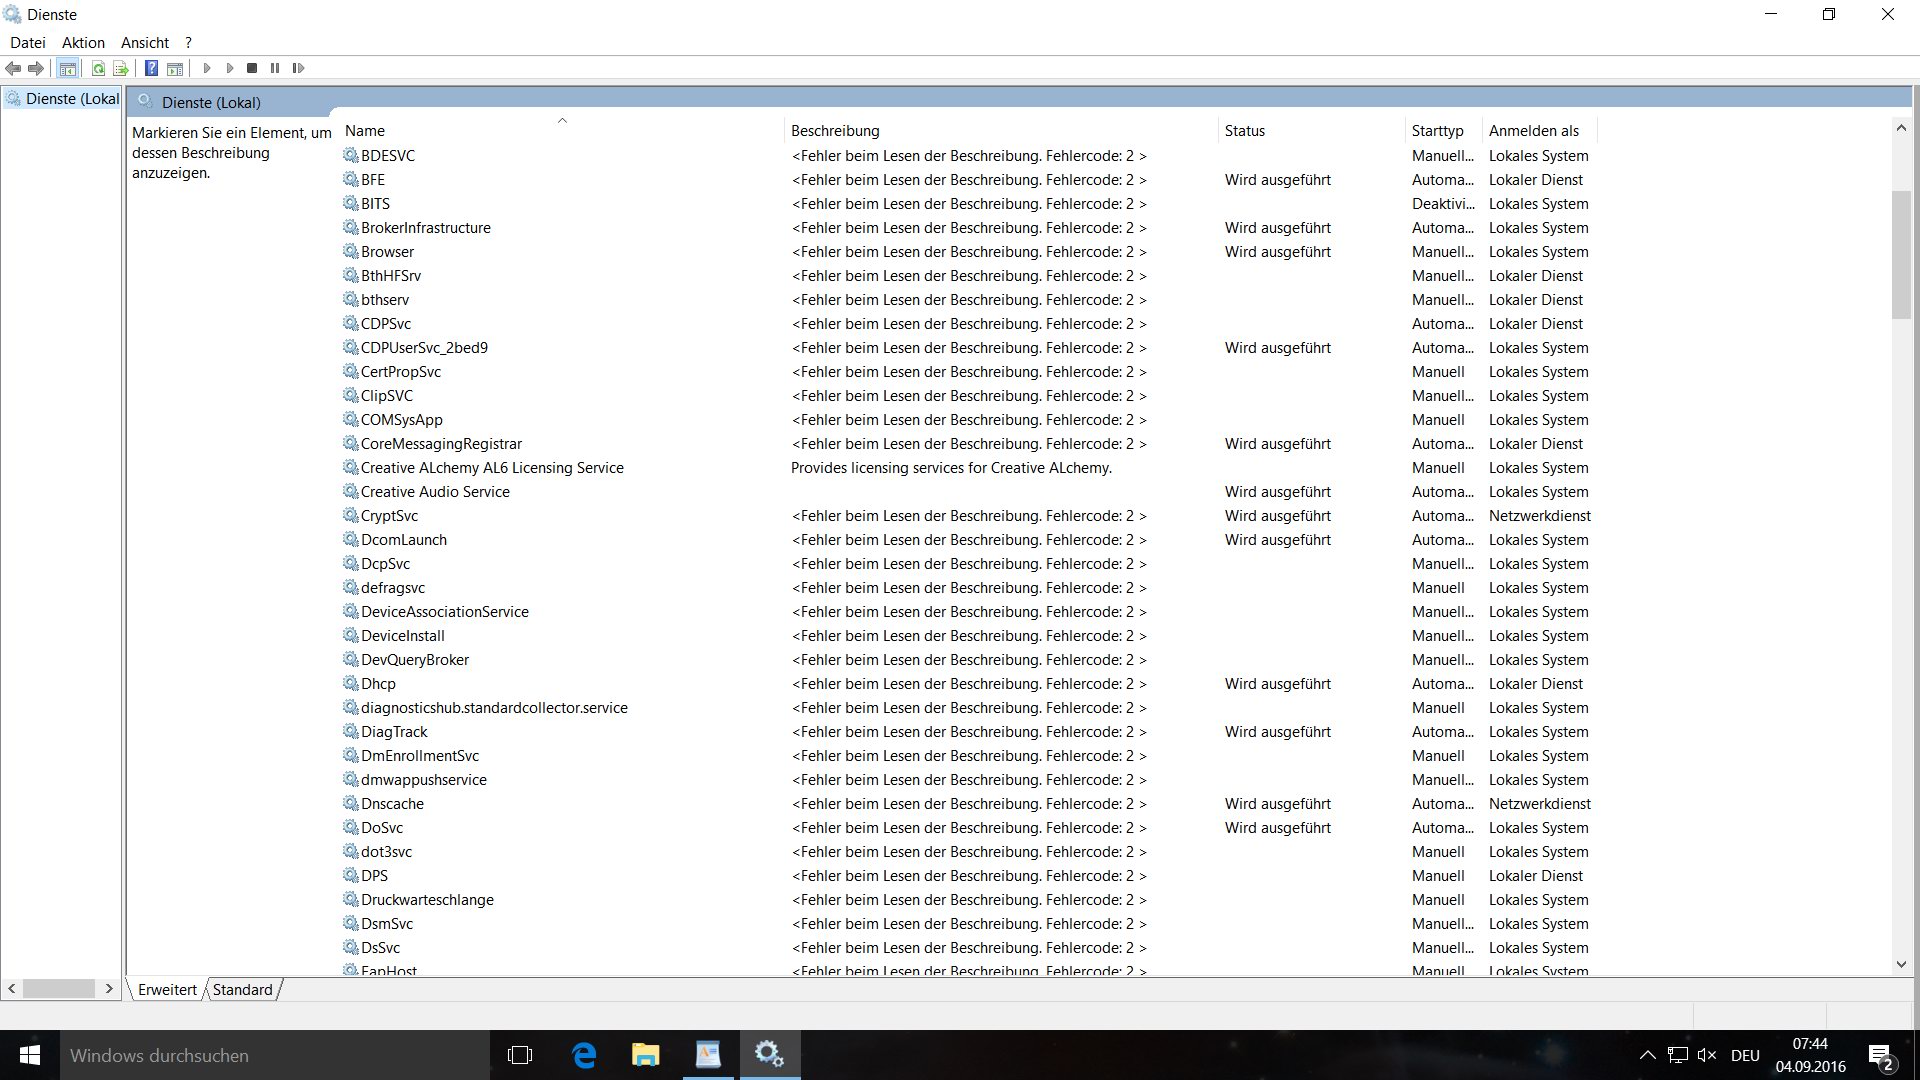Click the Back arrow in toolbar
This screenshot has height=1080, width=1920.
(x=13, y=68)
